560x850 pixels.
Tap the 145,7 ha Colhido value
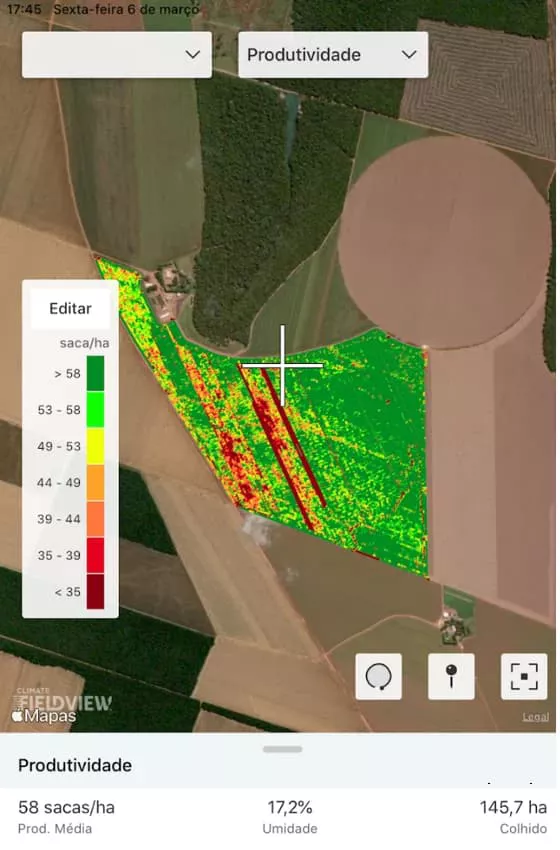tap(513, 807)
